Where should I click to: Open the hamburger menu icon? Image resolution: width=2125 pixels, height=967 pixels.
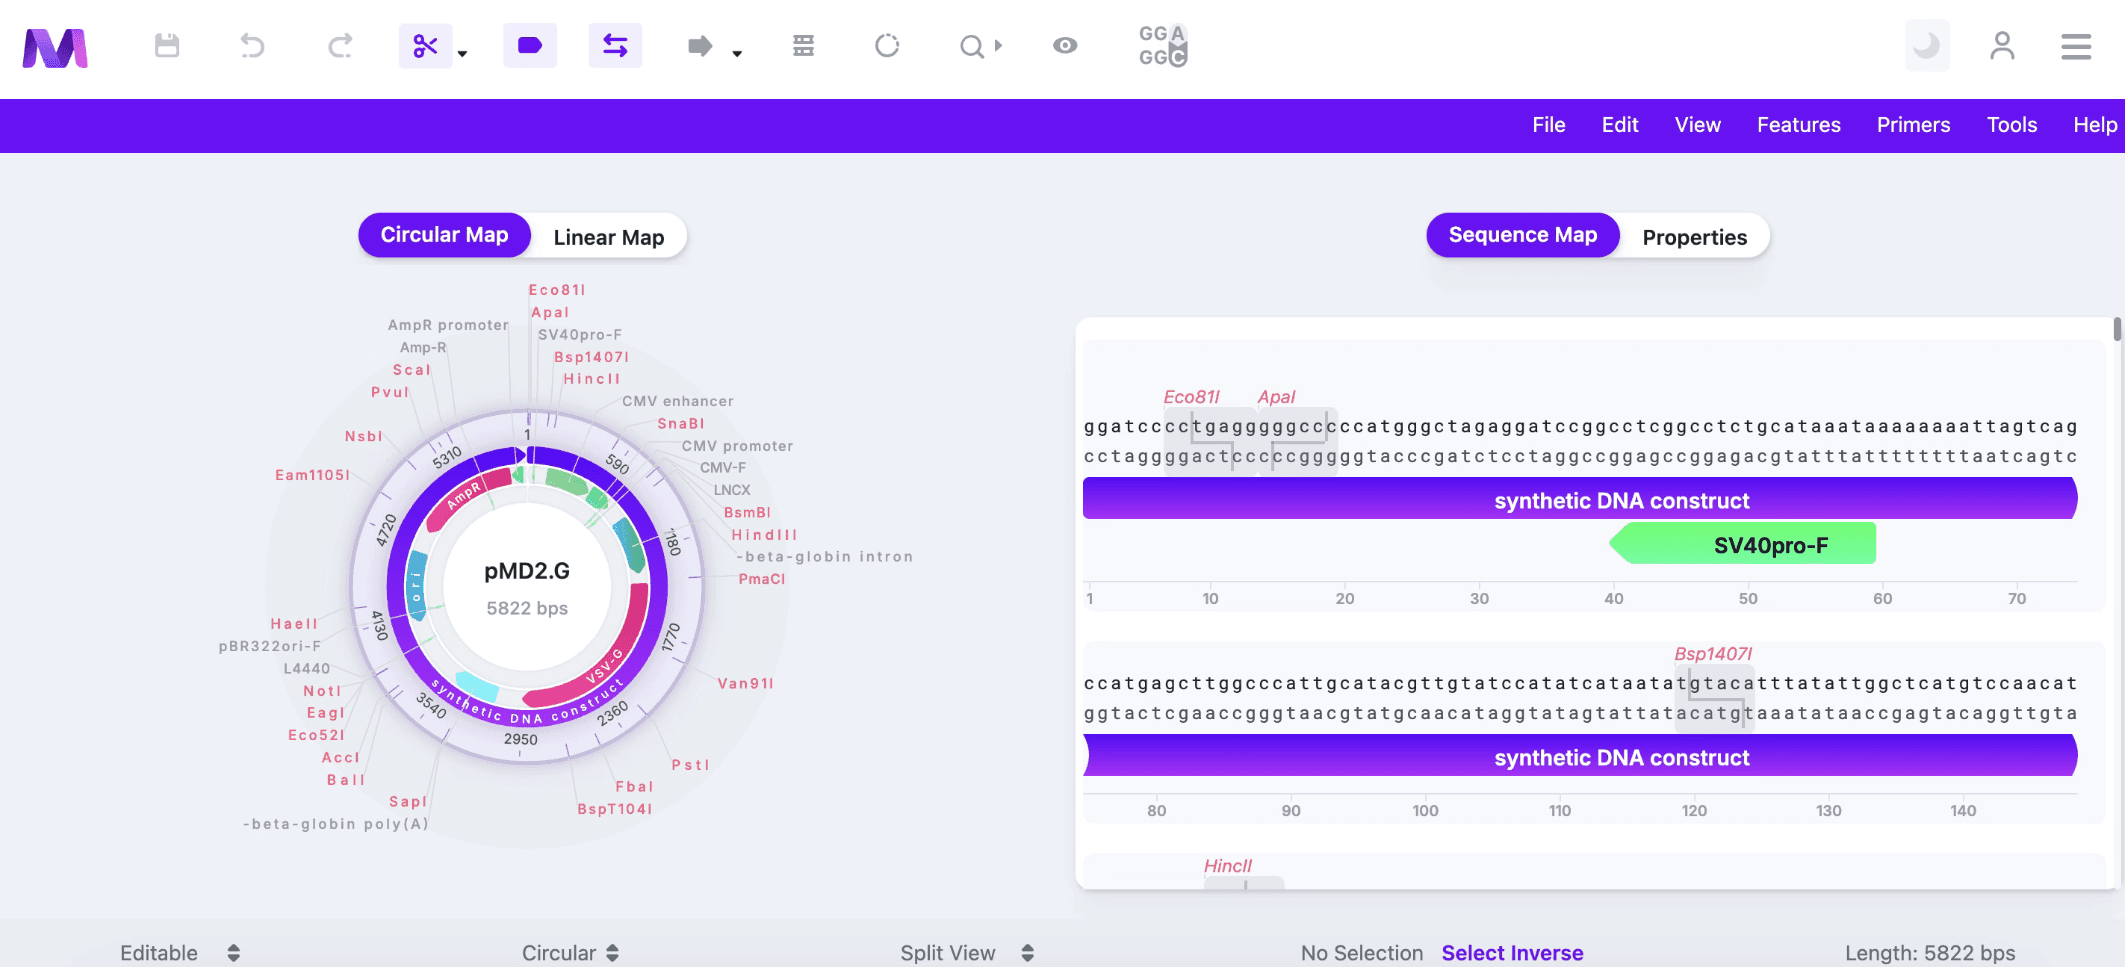(2076, 46)
